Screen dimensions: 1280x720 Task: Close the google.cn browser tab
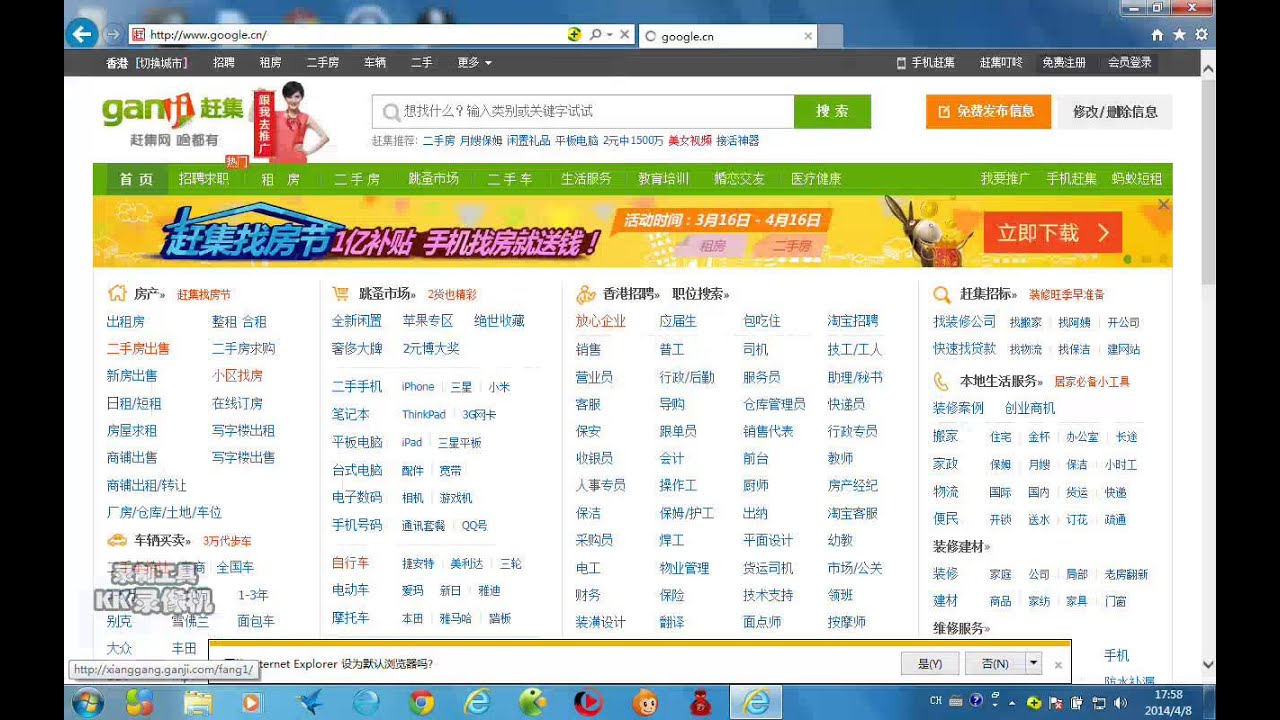point(809,36)
